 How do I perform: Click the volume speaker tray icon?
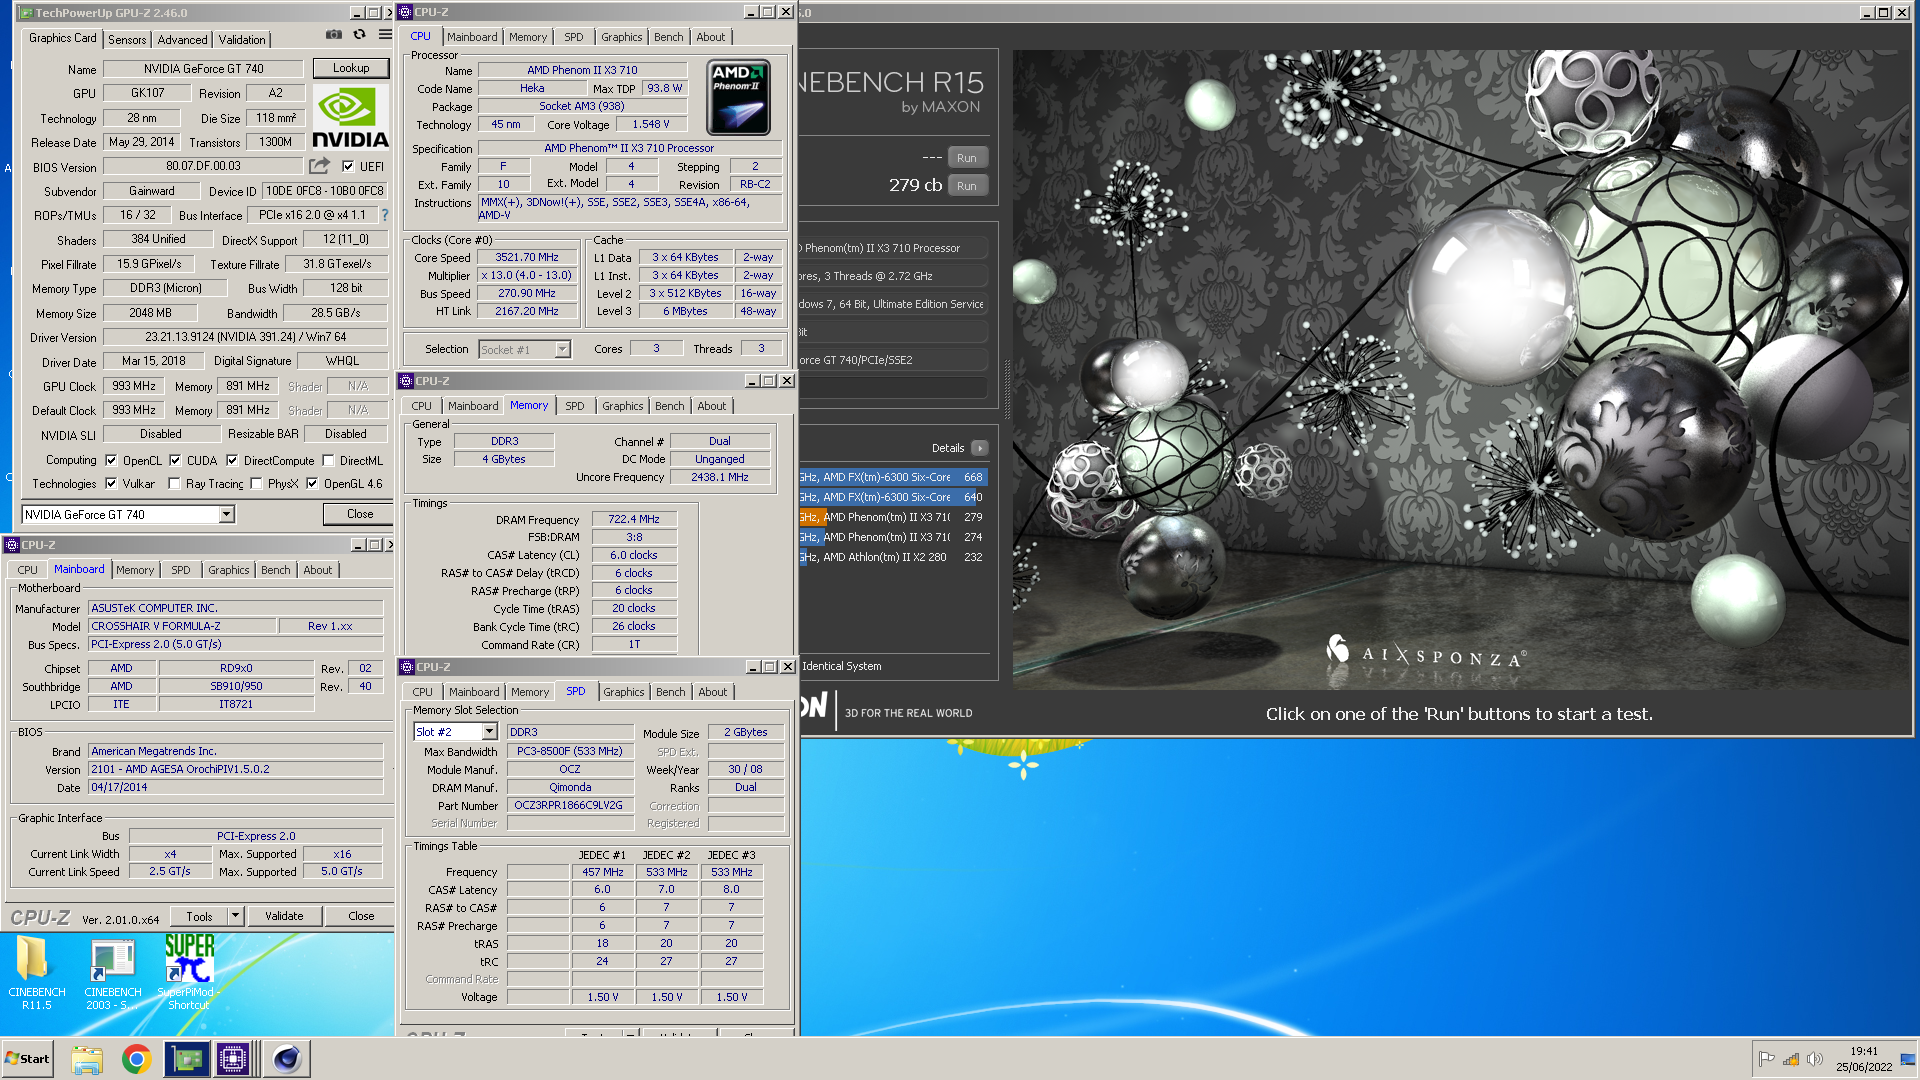pyautogui.click(x=1814, y=1060)
